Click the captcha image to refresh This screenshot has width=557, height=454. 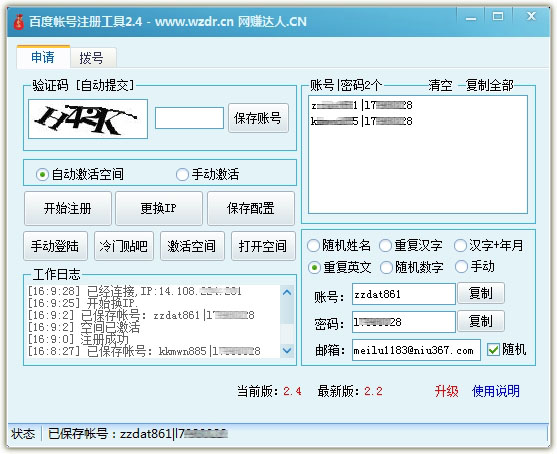88,119
